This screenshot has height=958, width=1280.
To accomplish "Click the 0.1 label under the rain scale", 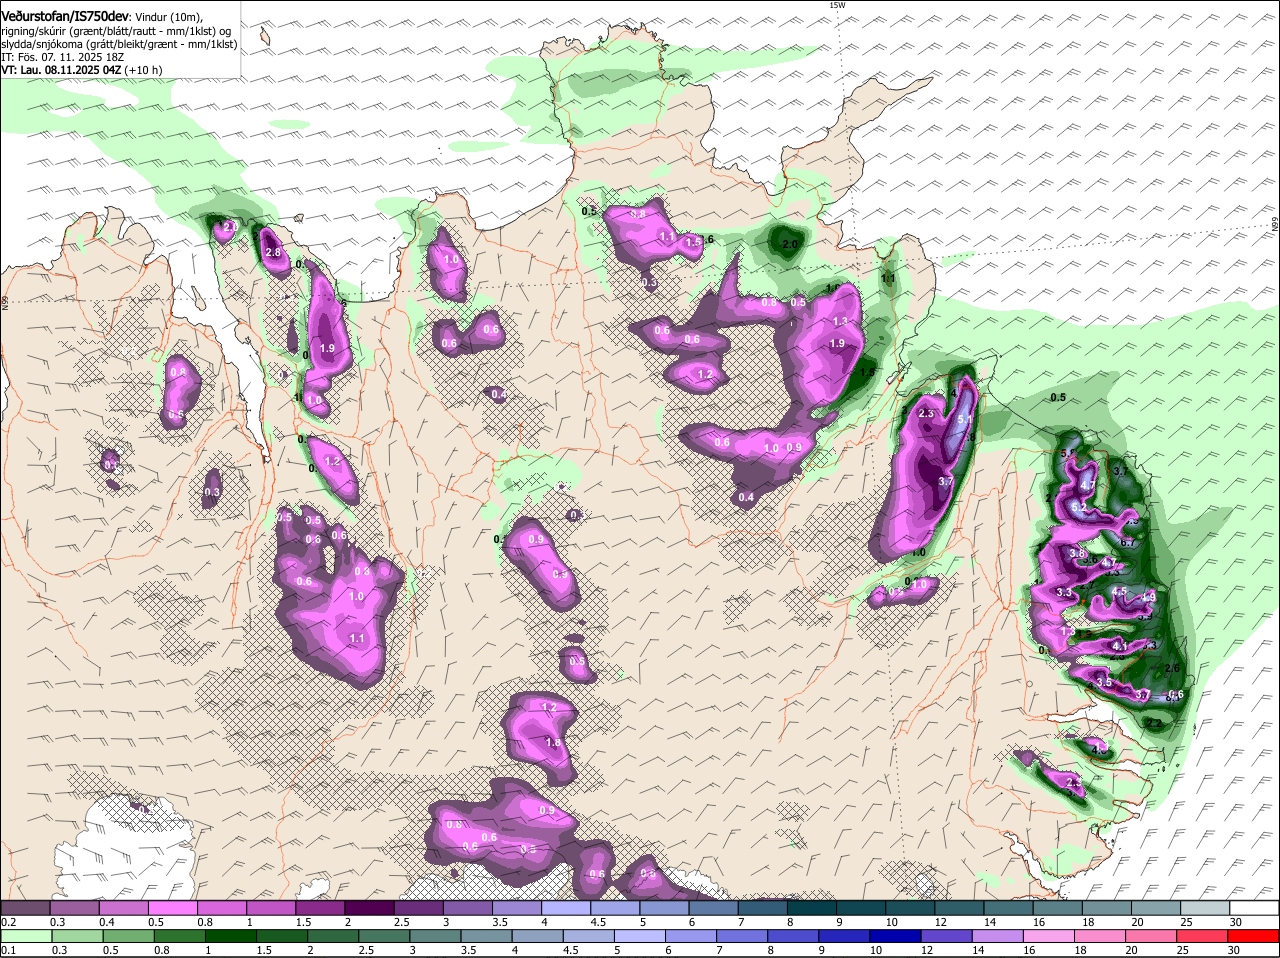I will click(8, 951).
